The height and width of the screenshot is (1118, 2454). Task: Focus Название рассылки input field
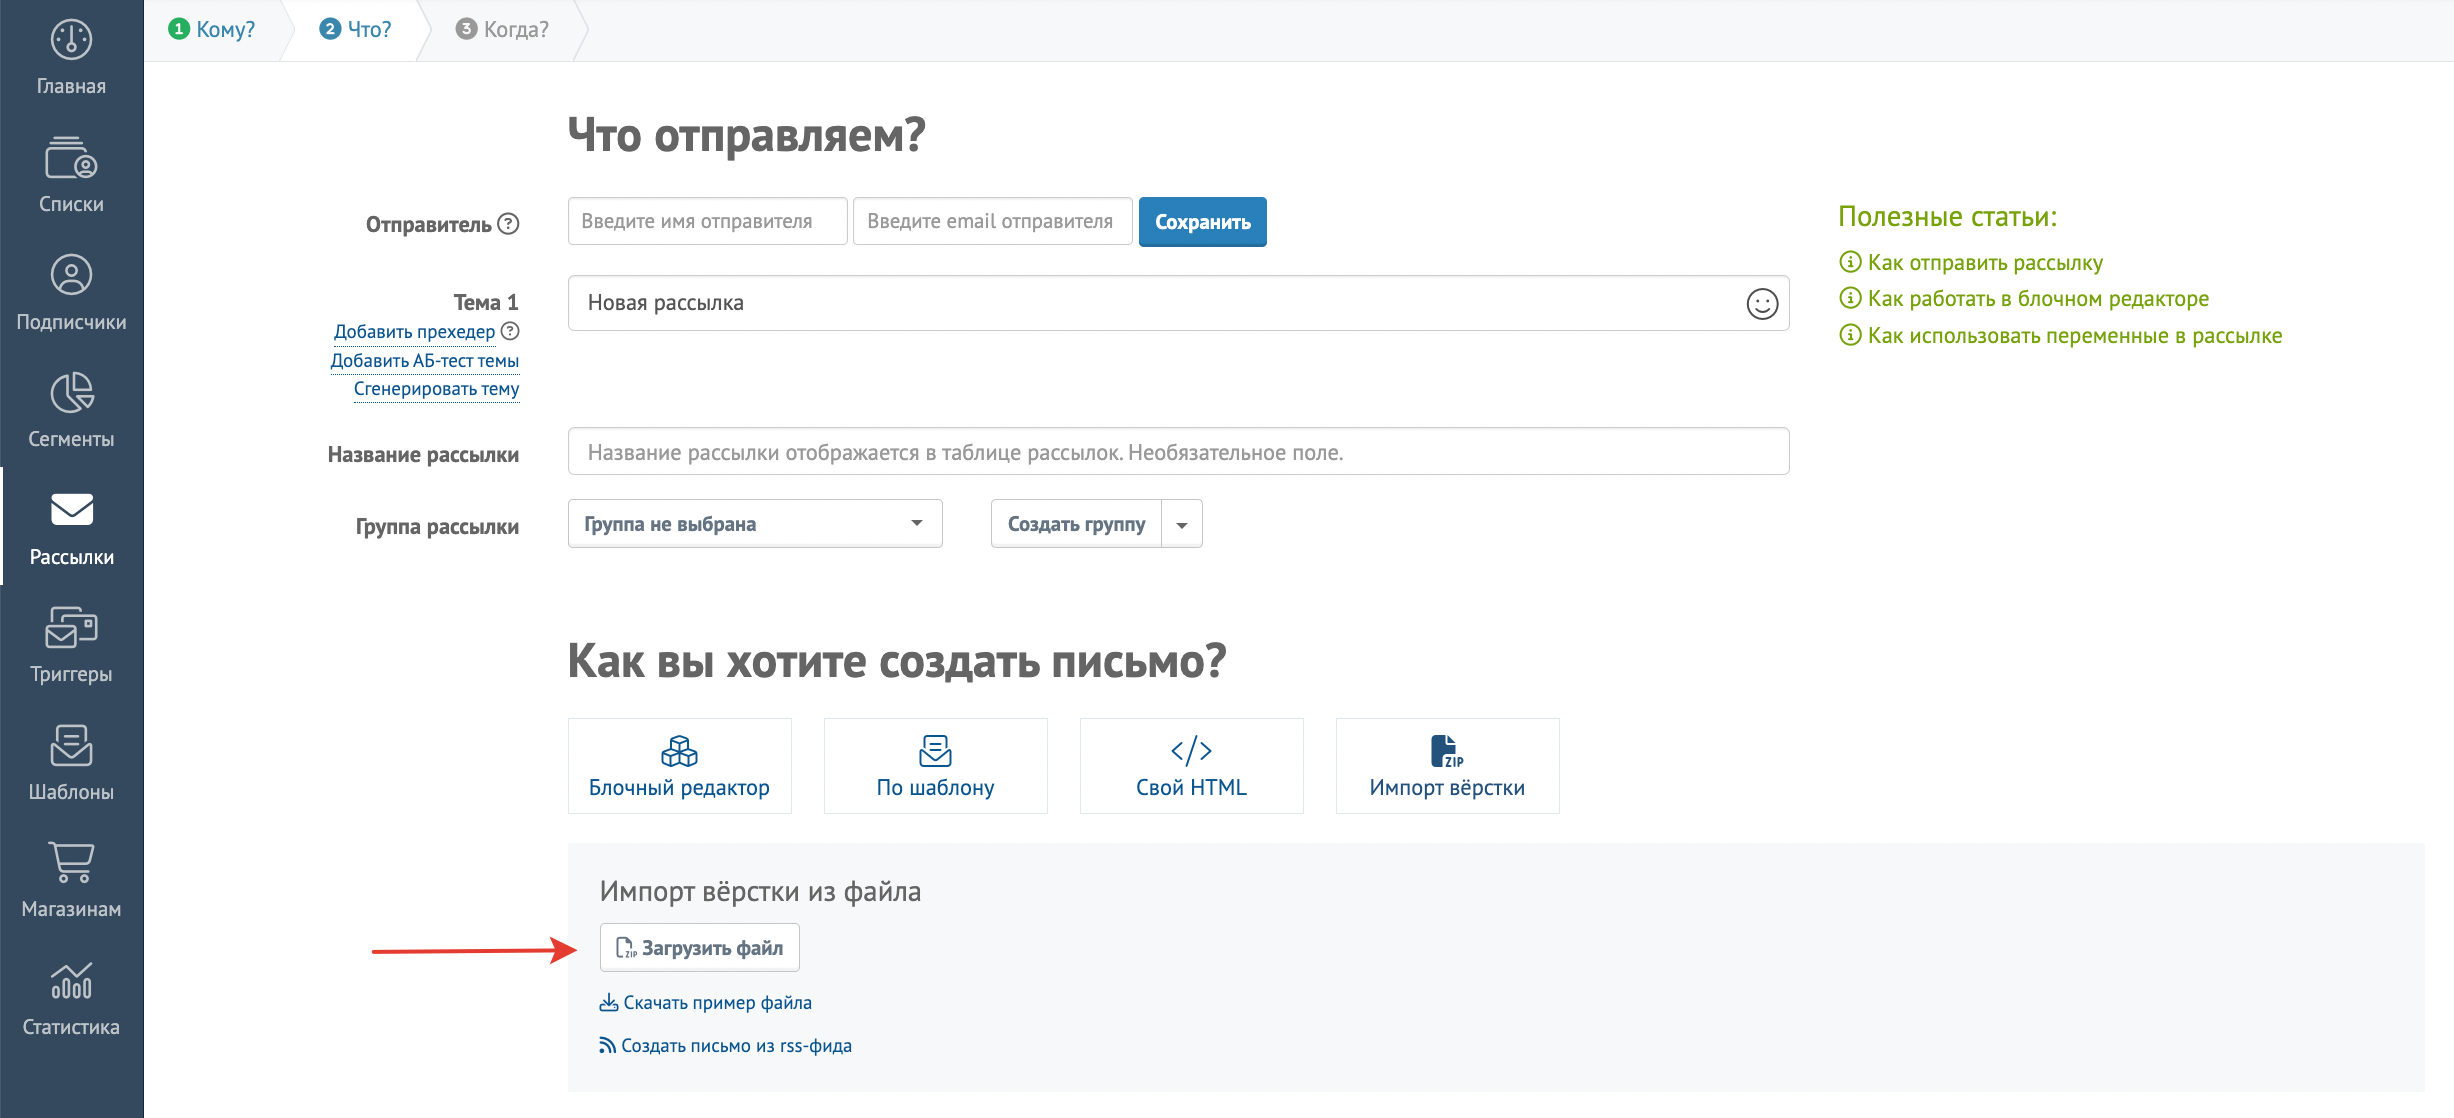(1179, 452)
